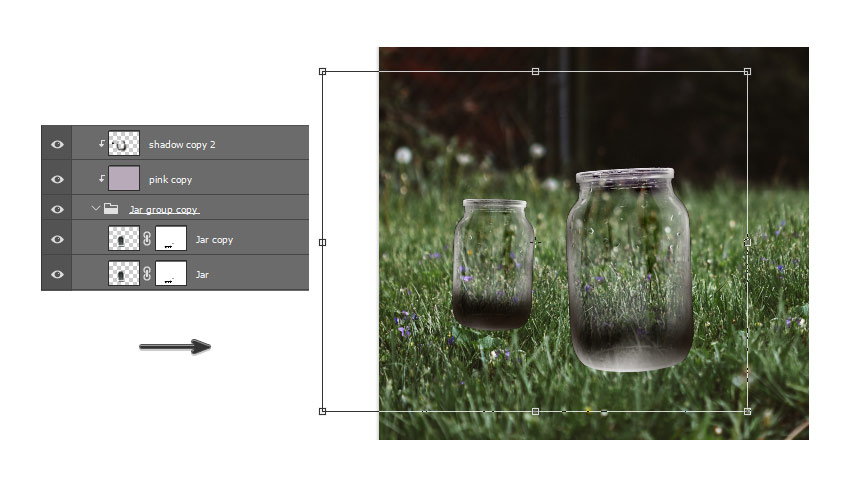850x477 pixels.
Task: Select the 'Jar copy' layer name
Action: click(x=214, y=240)
